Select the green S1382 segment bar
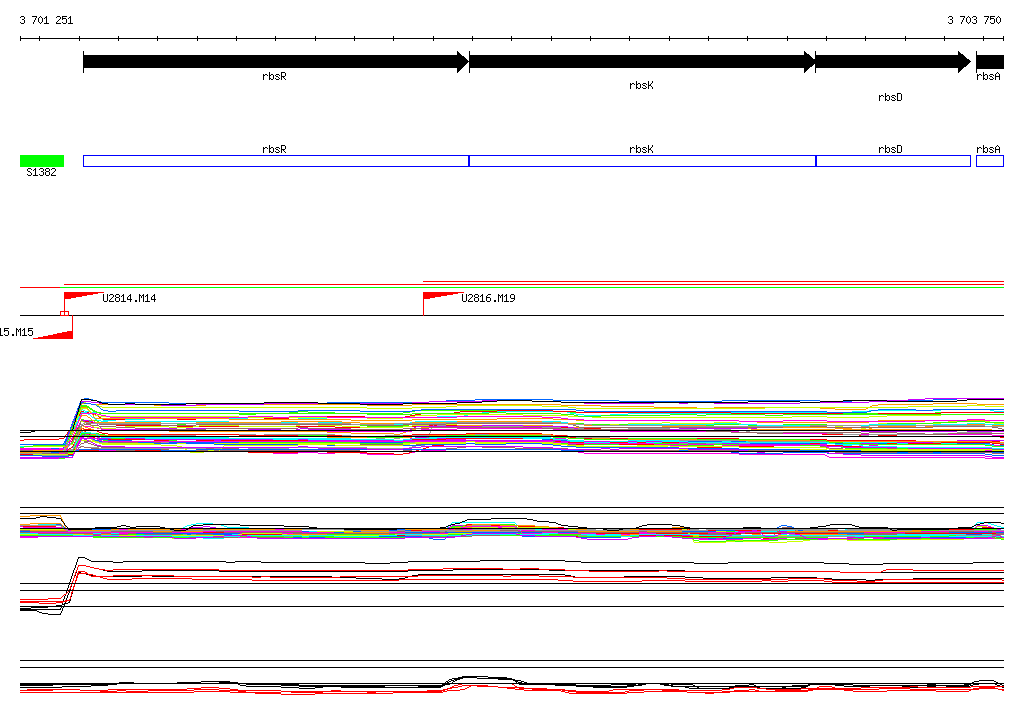Screen dimensions: 1024x714 tap(42, 161)
